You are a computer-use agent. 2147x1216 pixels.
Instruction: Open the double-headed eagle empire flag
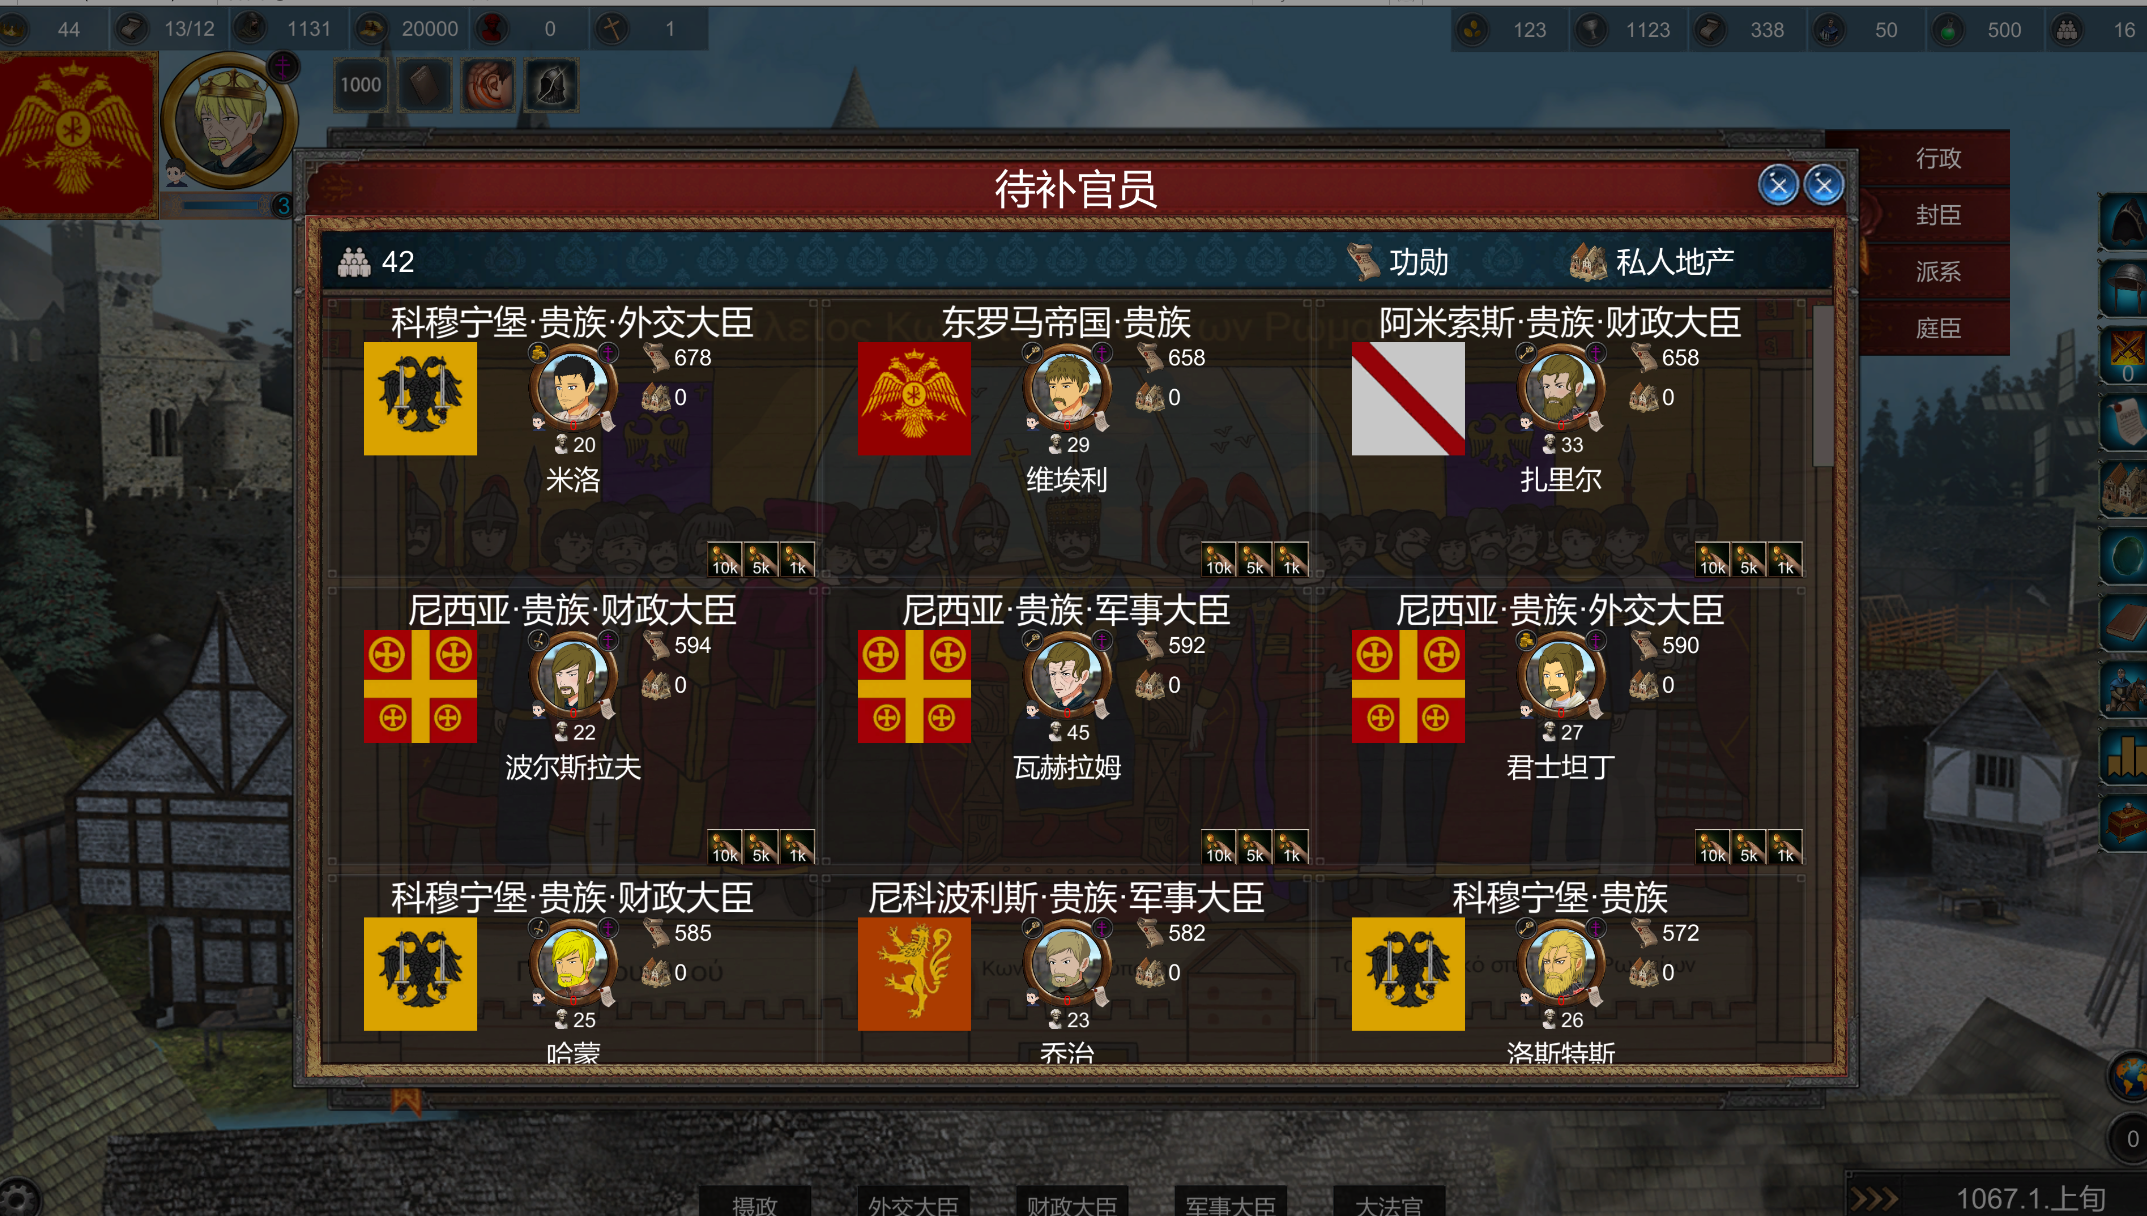[77, 133]
